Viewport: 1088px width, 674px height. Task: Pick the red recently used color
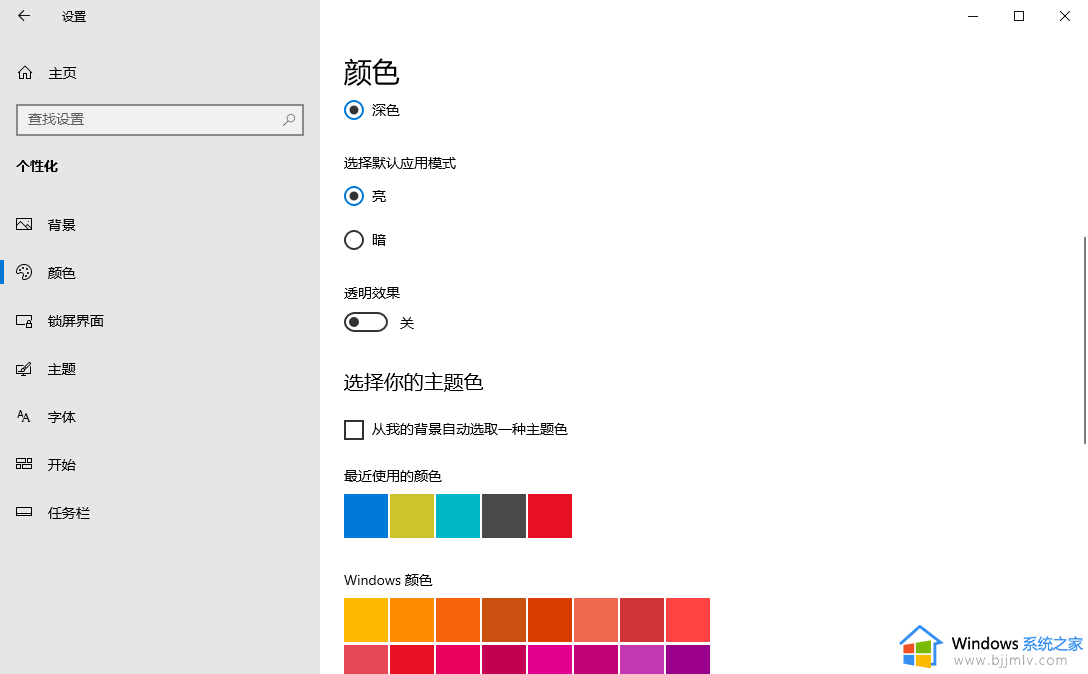[550, 516]
